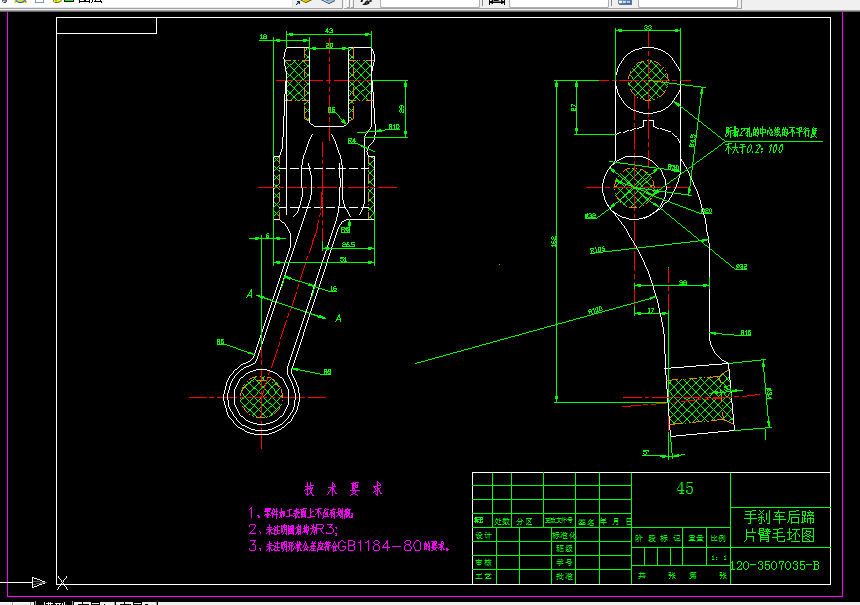The height and width of the screenshot is (605, 860).
Task: Select the scale value 1:1
Action: click(x=719, y=558)
